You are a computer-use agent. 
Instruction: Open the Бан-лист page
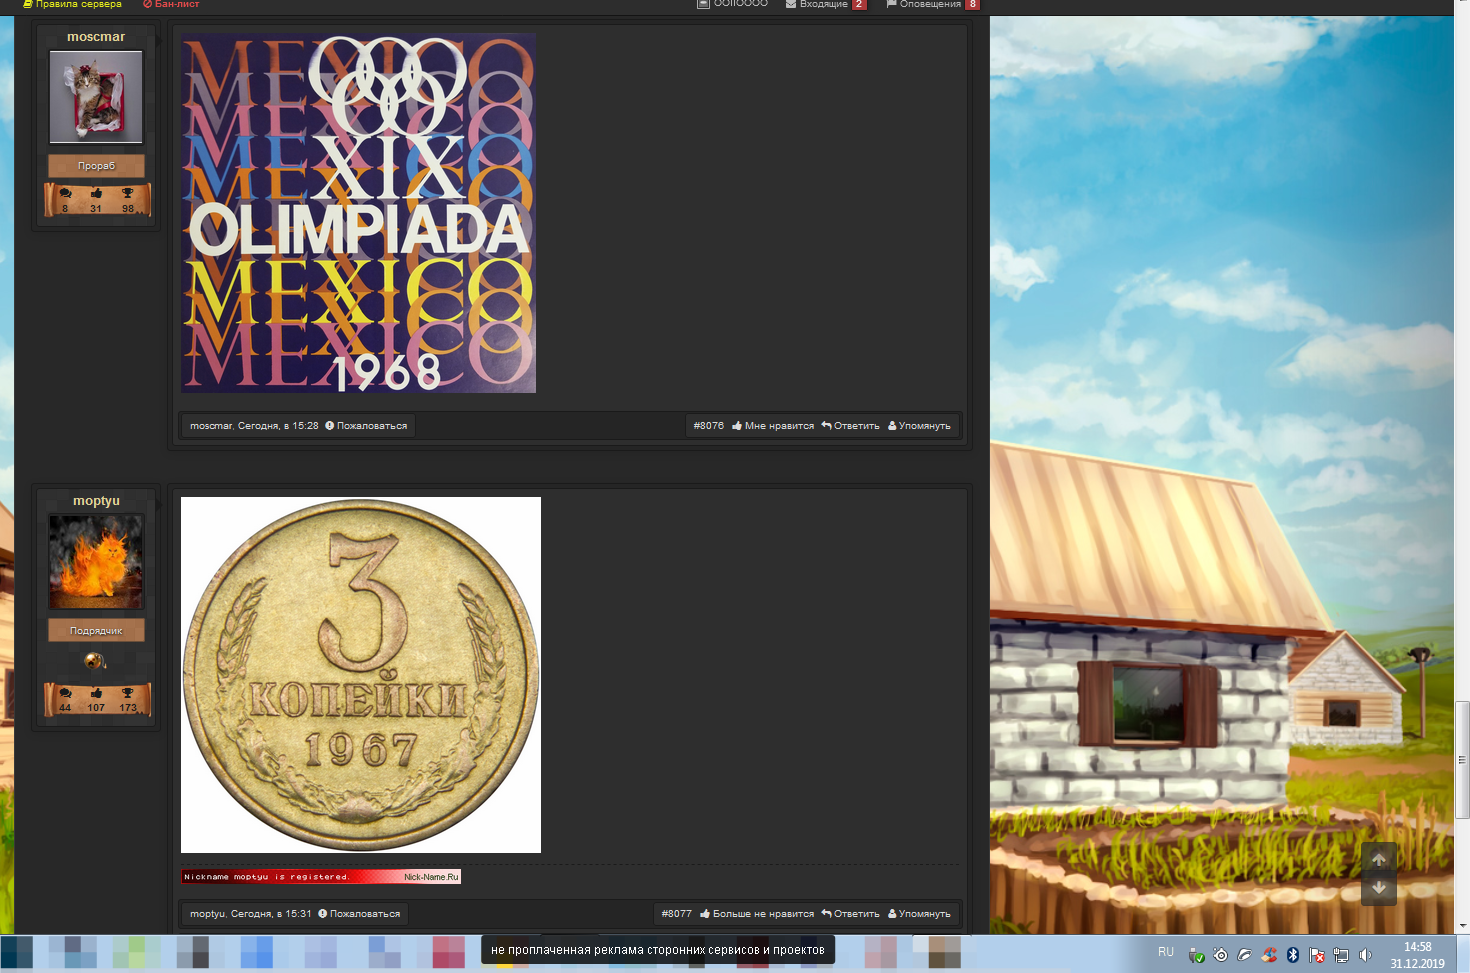[x=171, y=5]
